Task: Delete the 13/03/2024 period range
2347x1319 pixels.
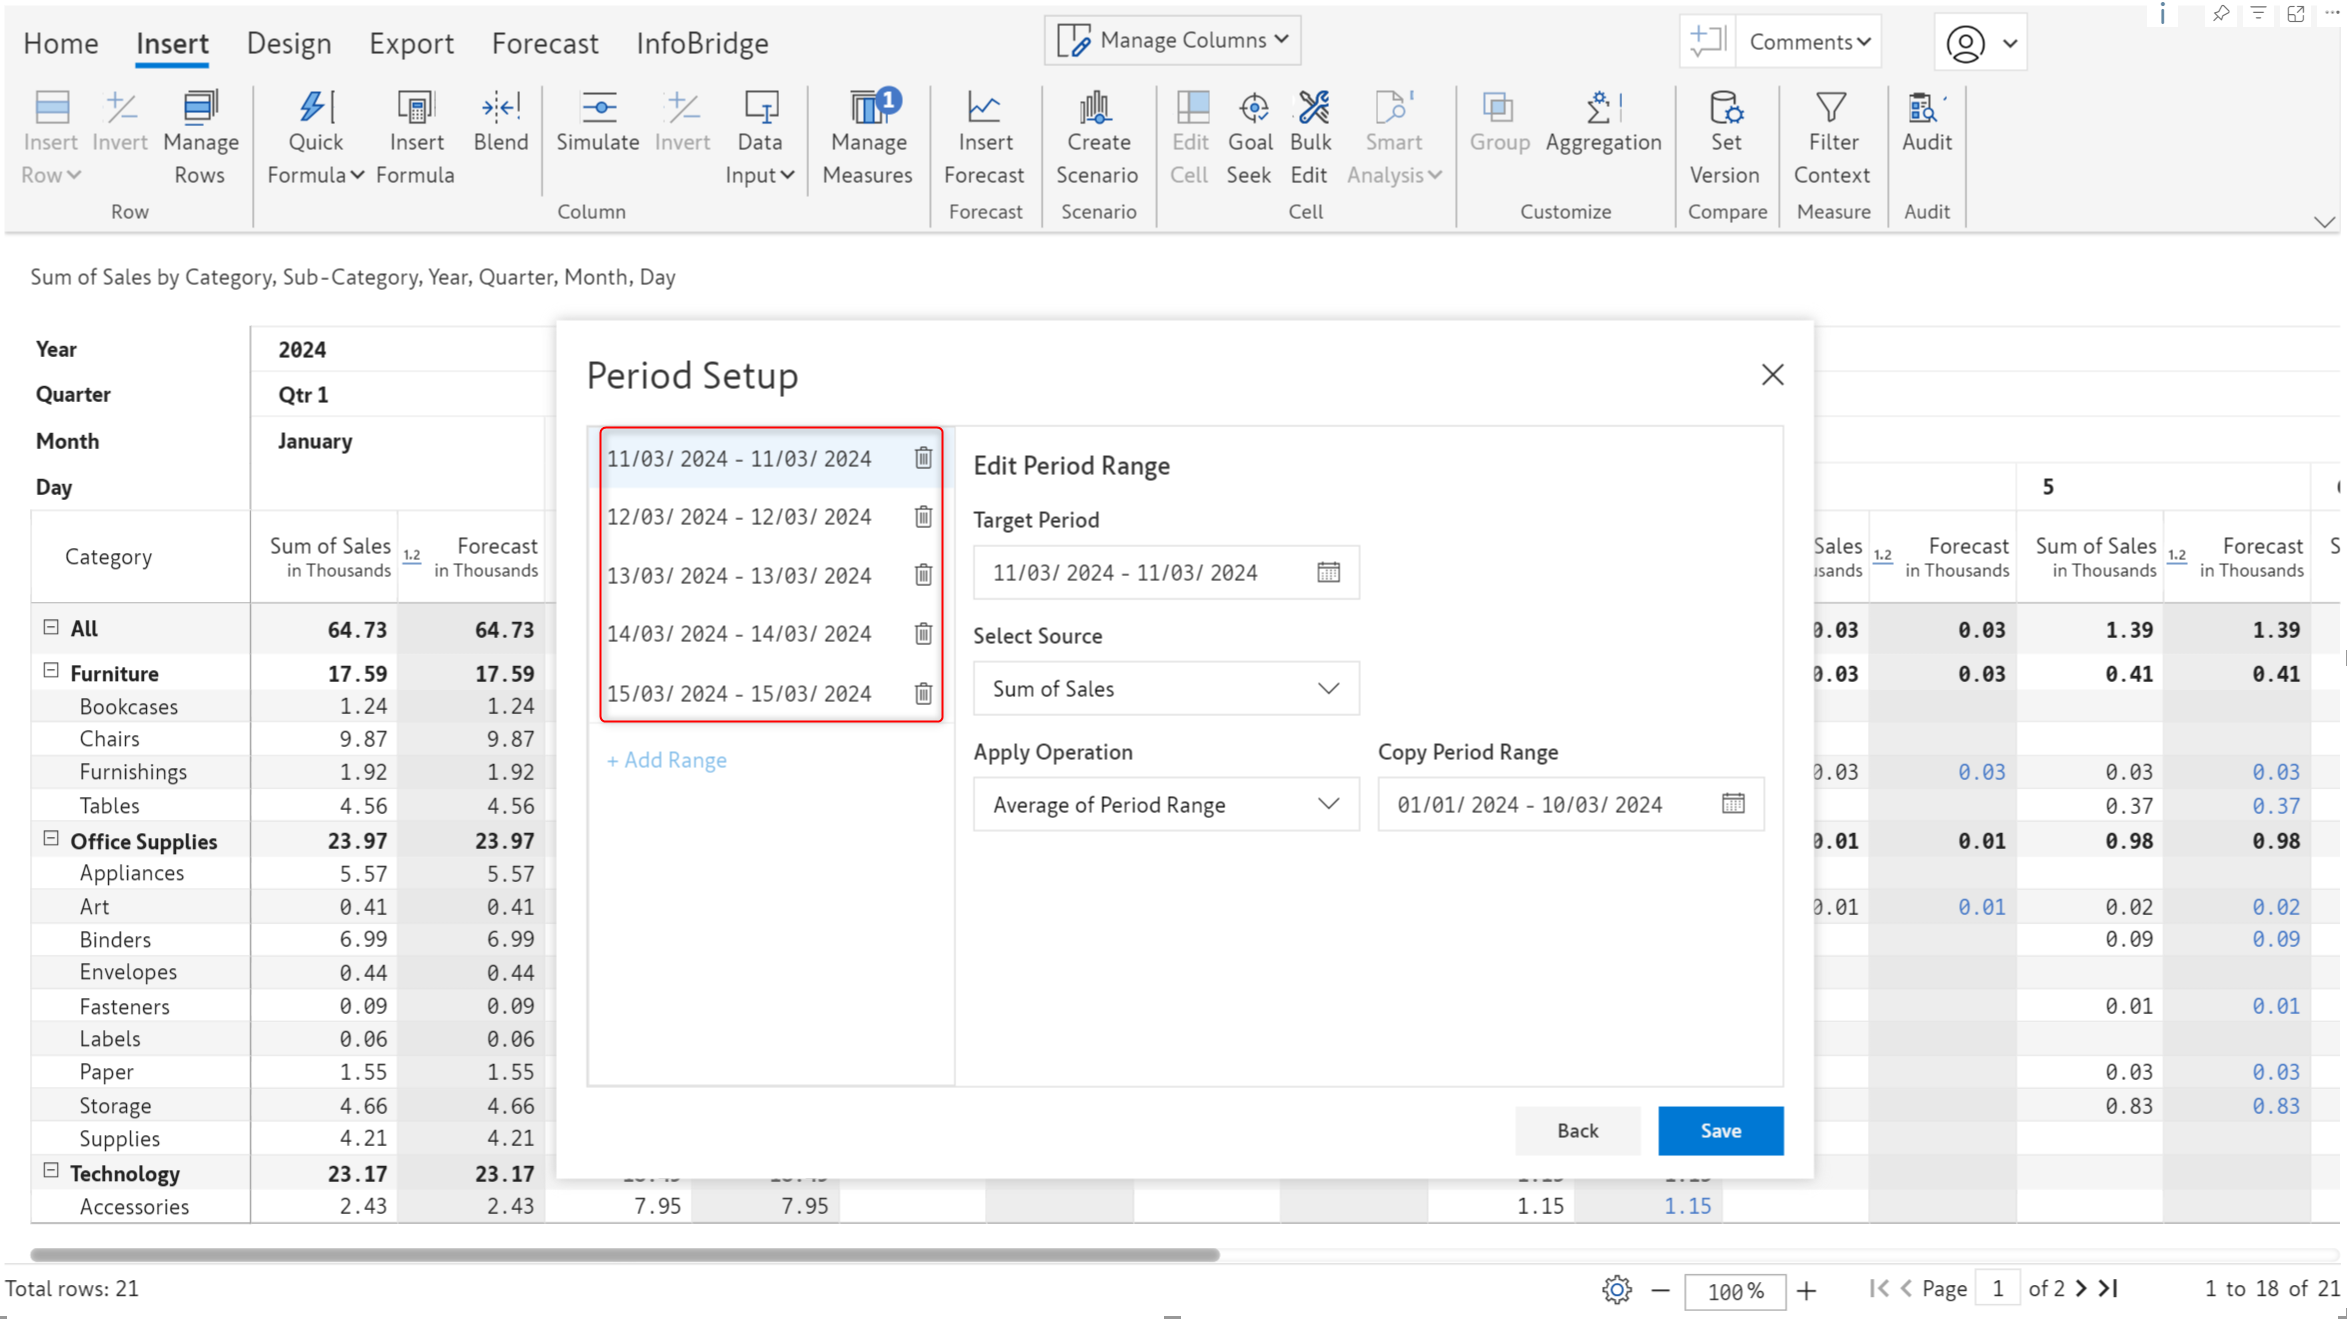Action: [923, 575]
